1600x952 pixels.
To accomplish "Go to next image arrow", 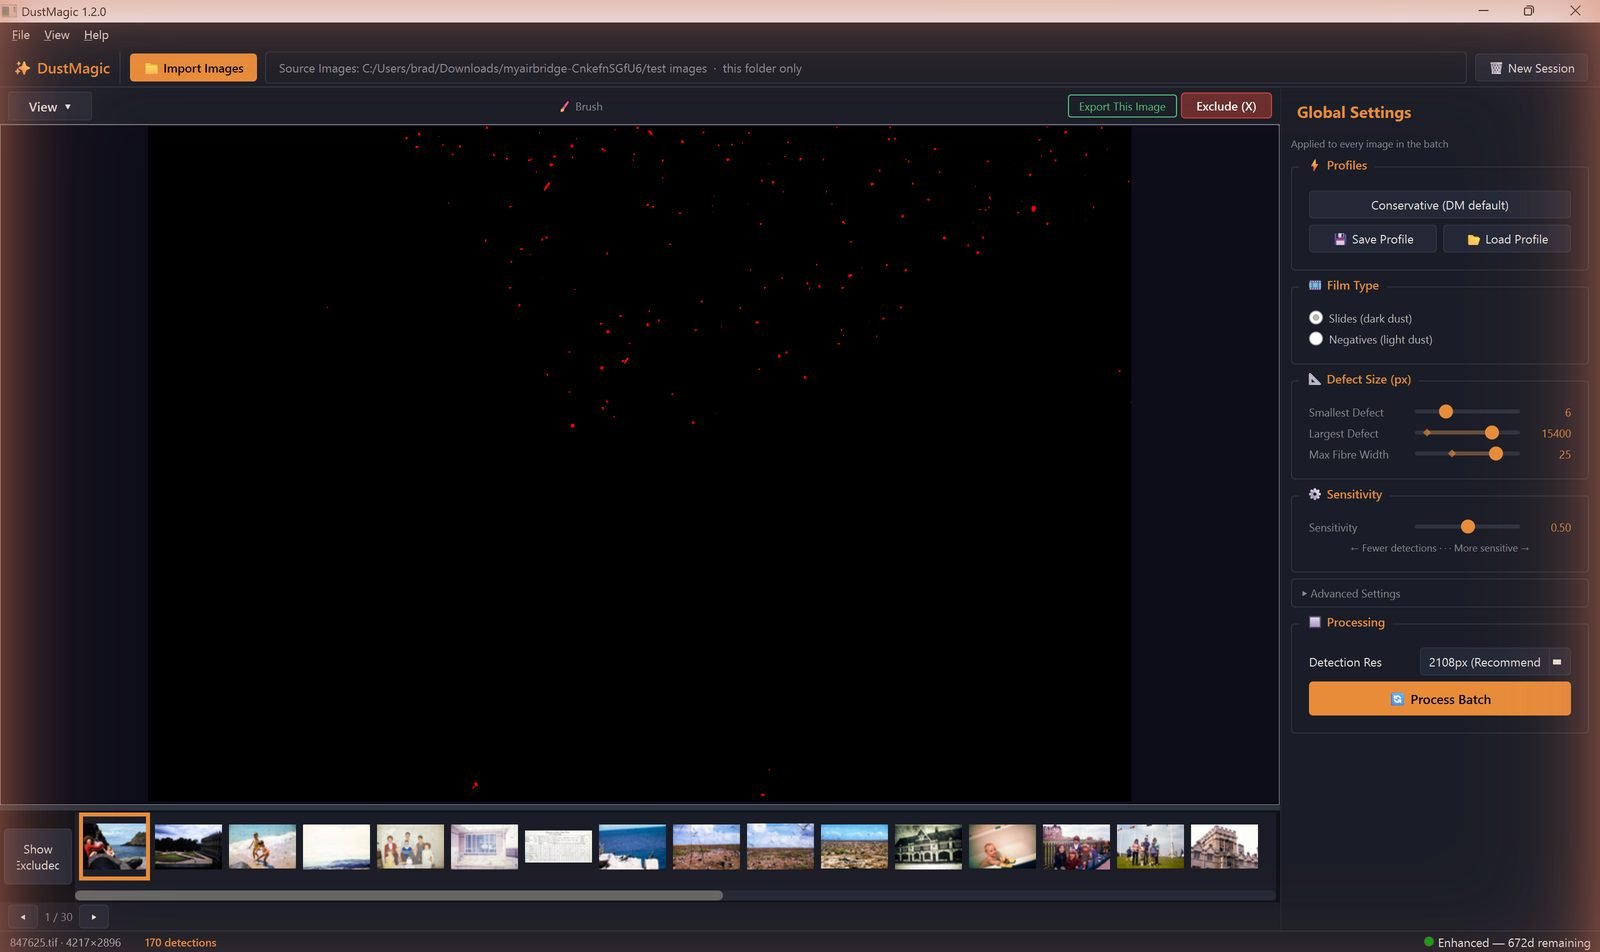I will [x=94, y=916].
